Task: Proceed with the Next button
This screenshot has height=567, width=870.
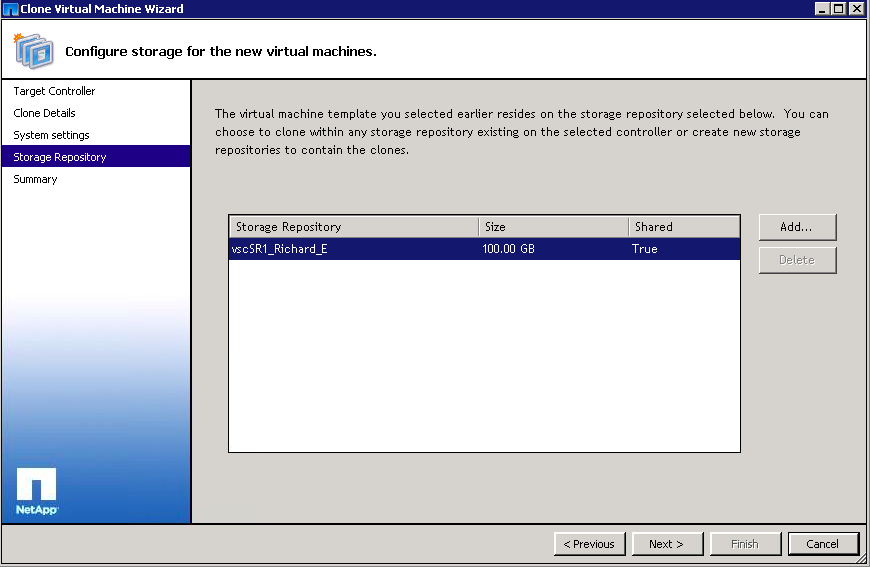Action: pos(666,544)
